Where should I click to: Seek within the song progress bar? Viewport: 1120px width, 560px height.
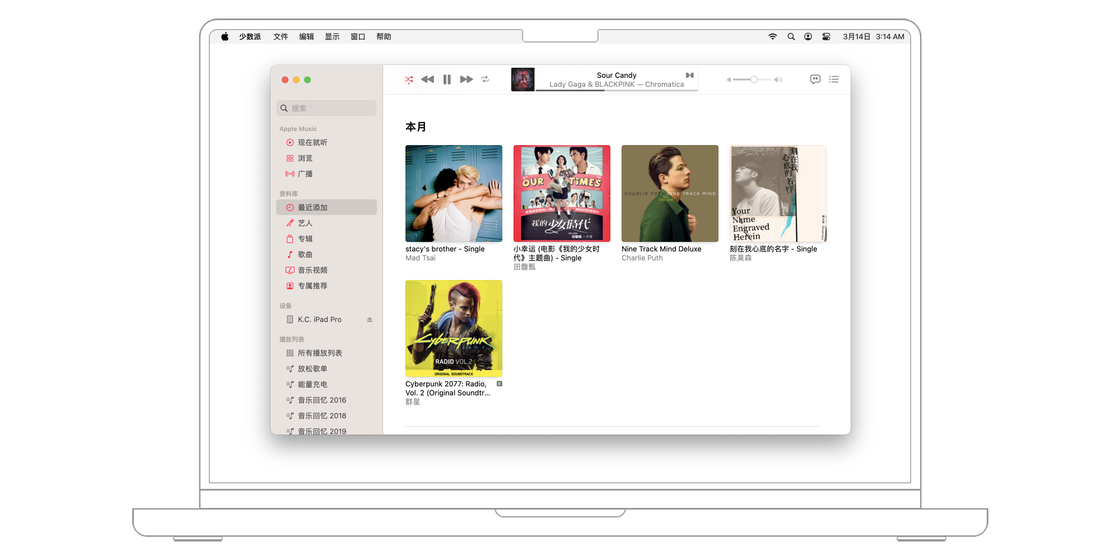point(616,90)
